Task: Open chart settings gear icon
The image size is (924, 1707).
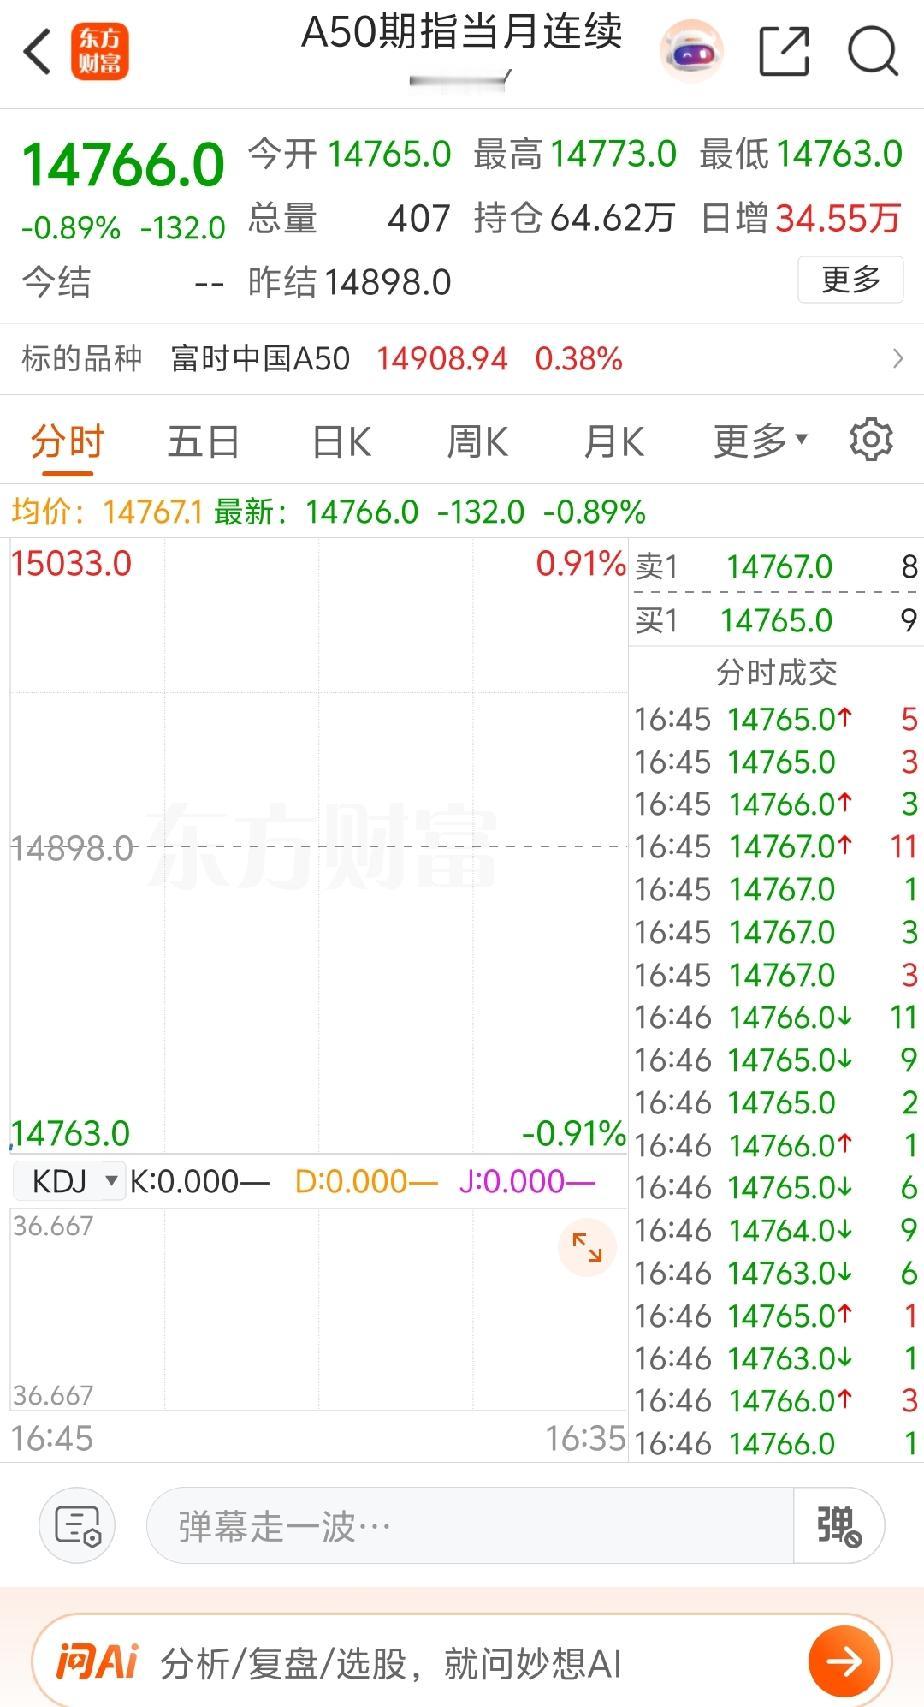Action: coord(870,439)
